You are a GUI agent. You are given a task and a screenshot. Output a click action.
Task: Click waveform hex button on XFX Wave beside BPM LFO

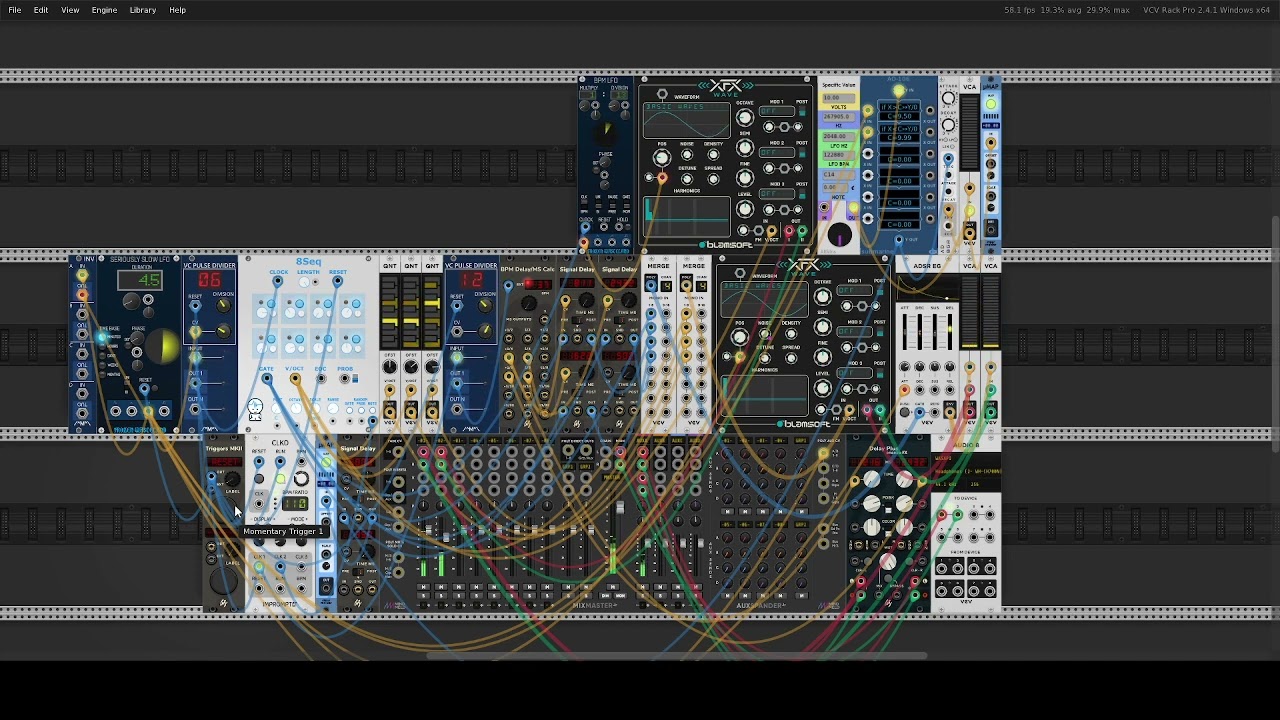(662, 93)
